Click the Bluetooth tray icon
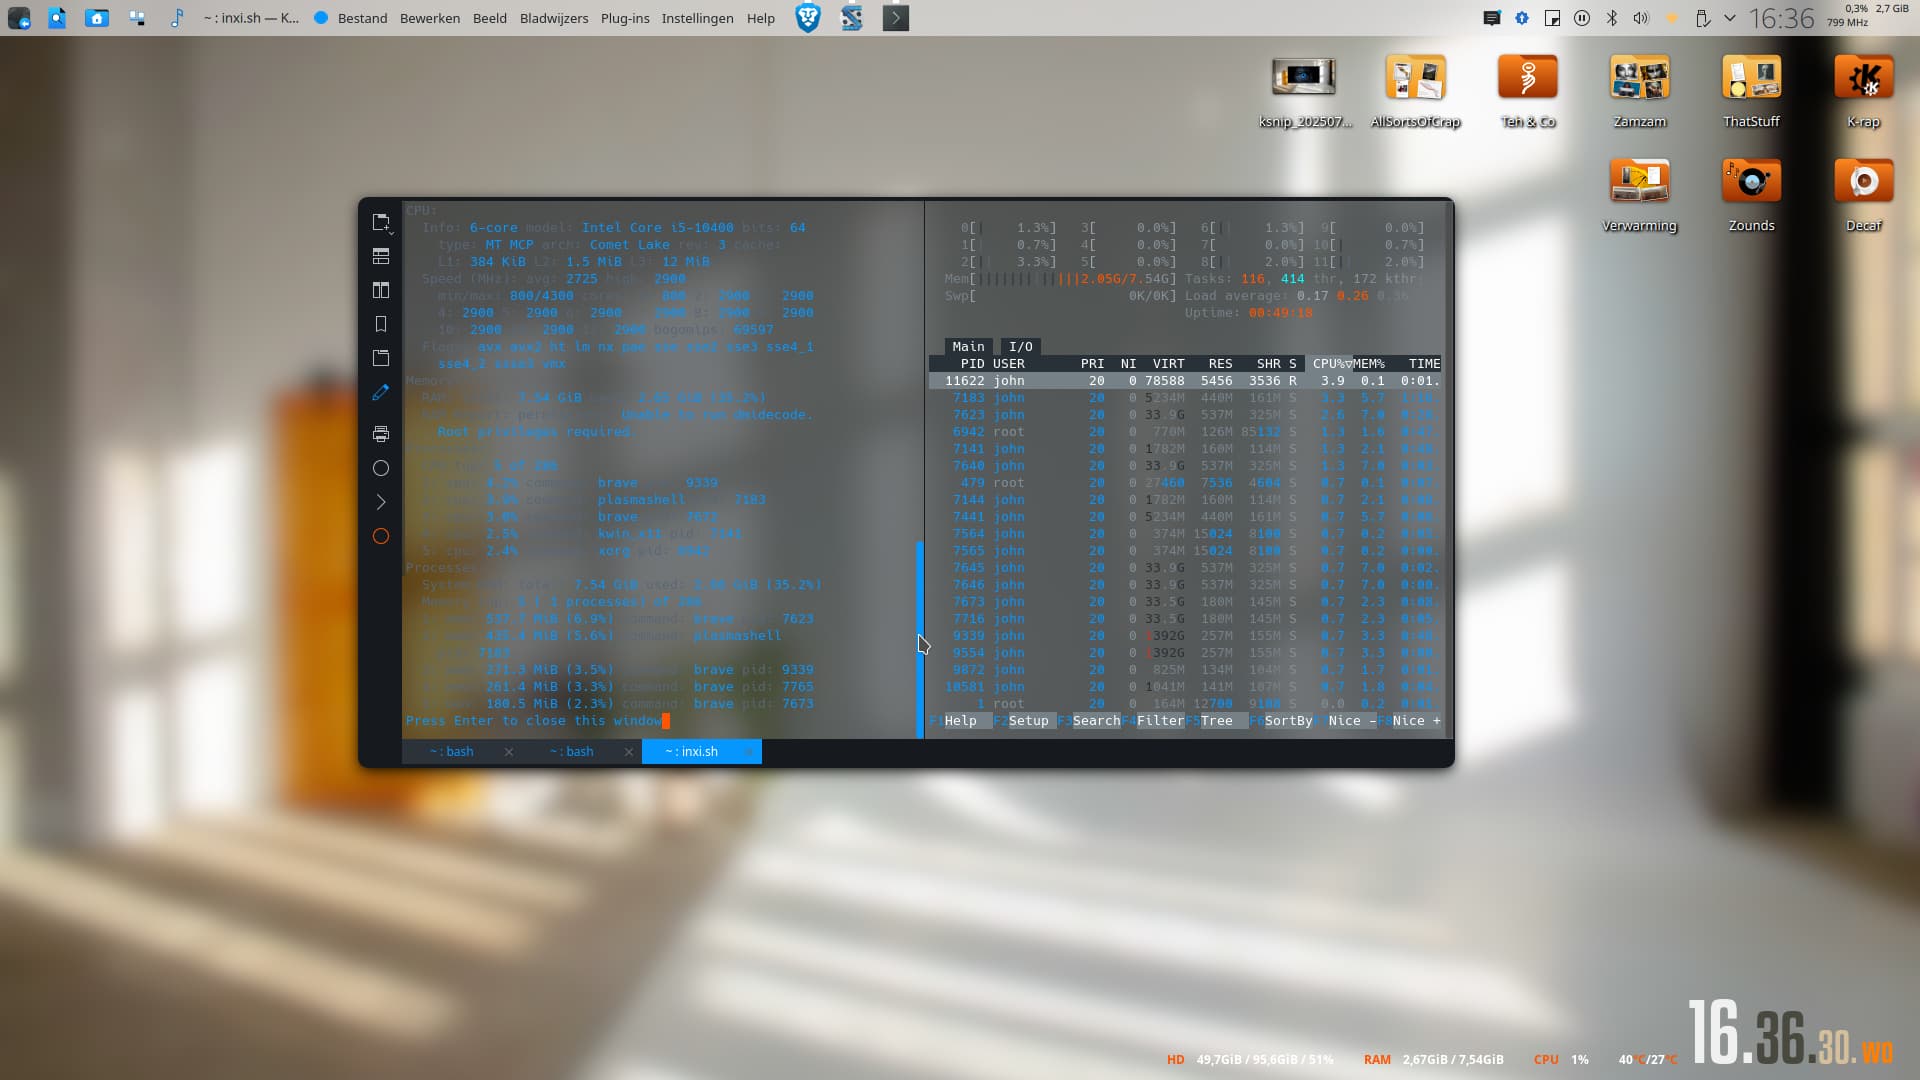The image size is (1920, 1080). [x=1611, y=18]
